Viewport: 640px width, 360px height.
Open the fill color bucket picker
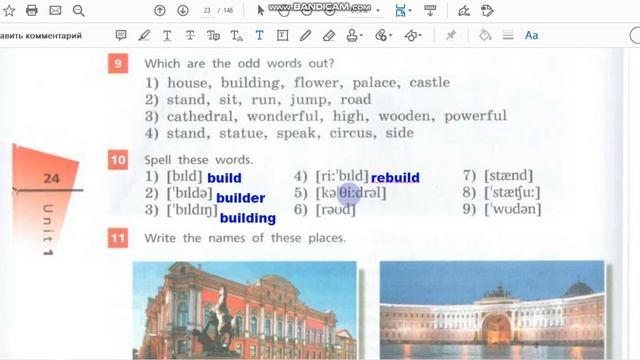click(x=485, y=36)
